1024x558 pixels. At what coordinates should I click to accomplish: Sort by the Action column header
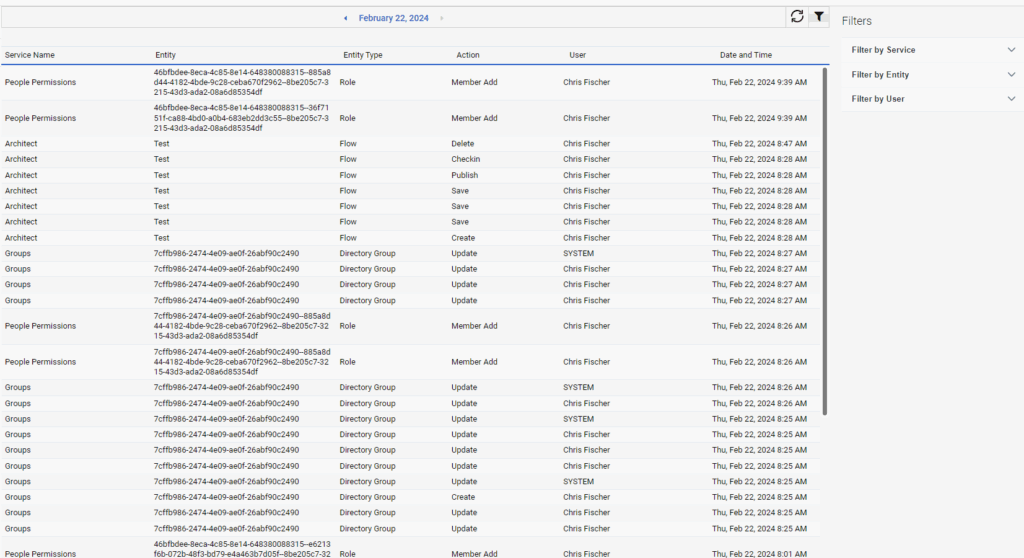click(x=468, y=55)
